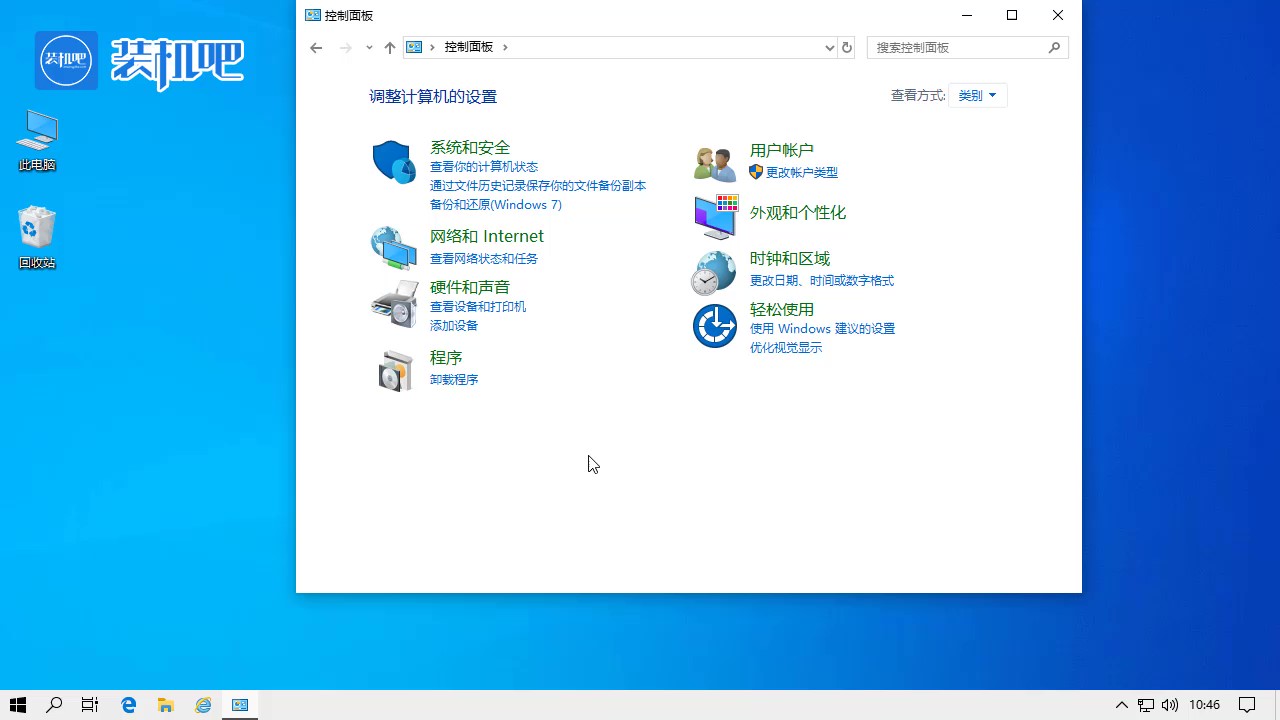Image resolution: width=1280 pixels, height=720 pixels.
Task: Click the Change account type link
Action: [x=800, y=171]
